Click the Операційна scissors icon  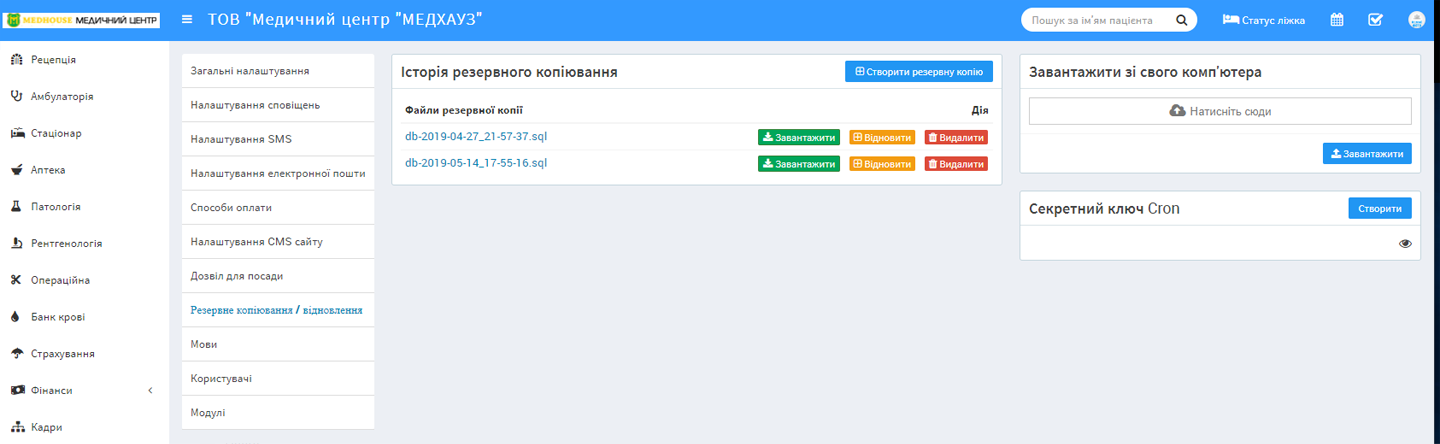16,280
